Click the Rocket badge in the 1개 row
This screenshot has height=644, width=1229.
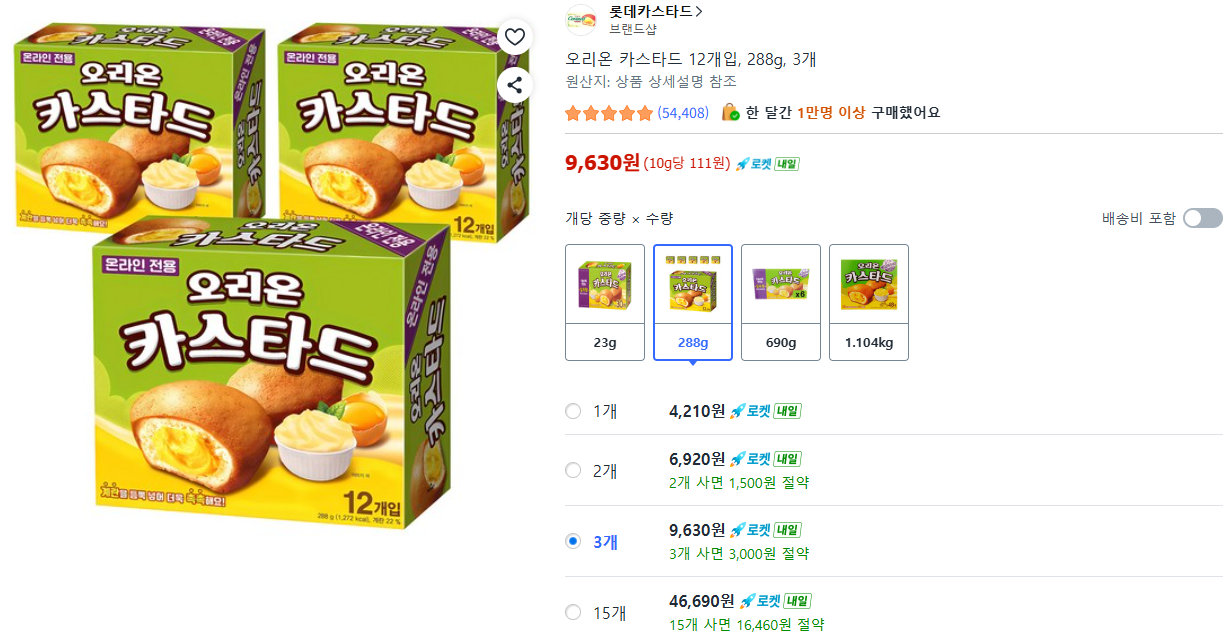point(765,411)
